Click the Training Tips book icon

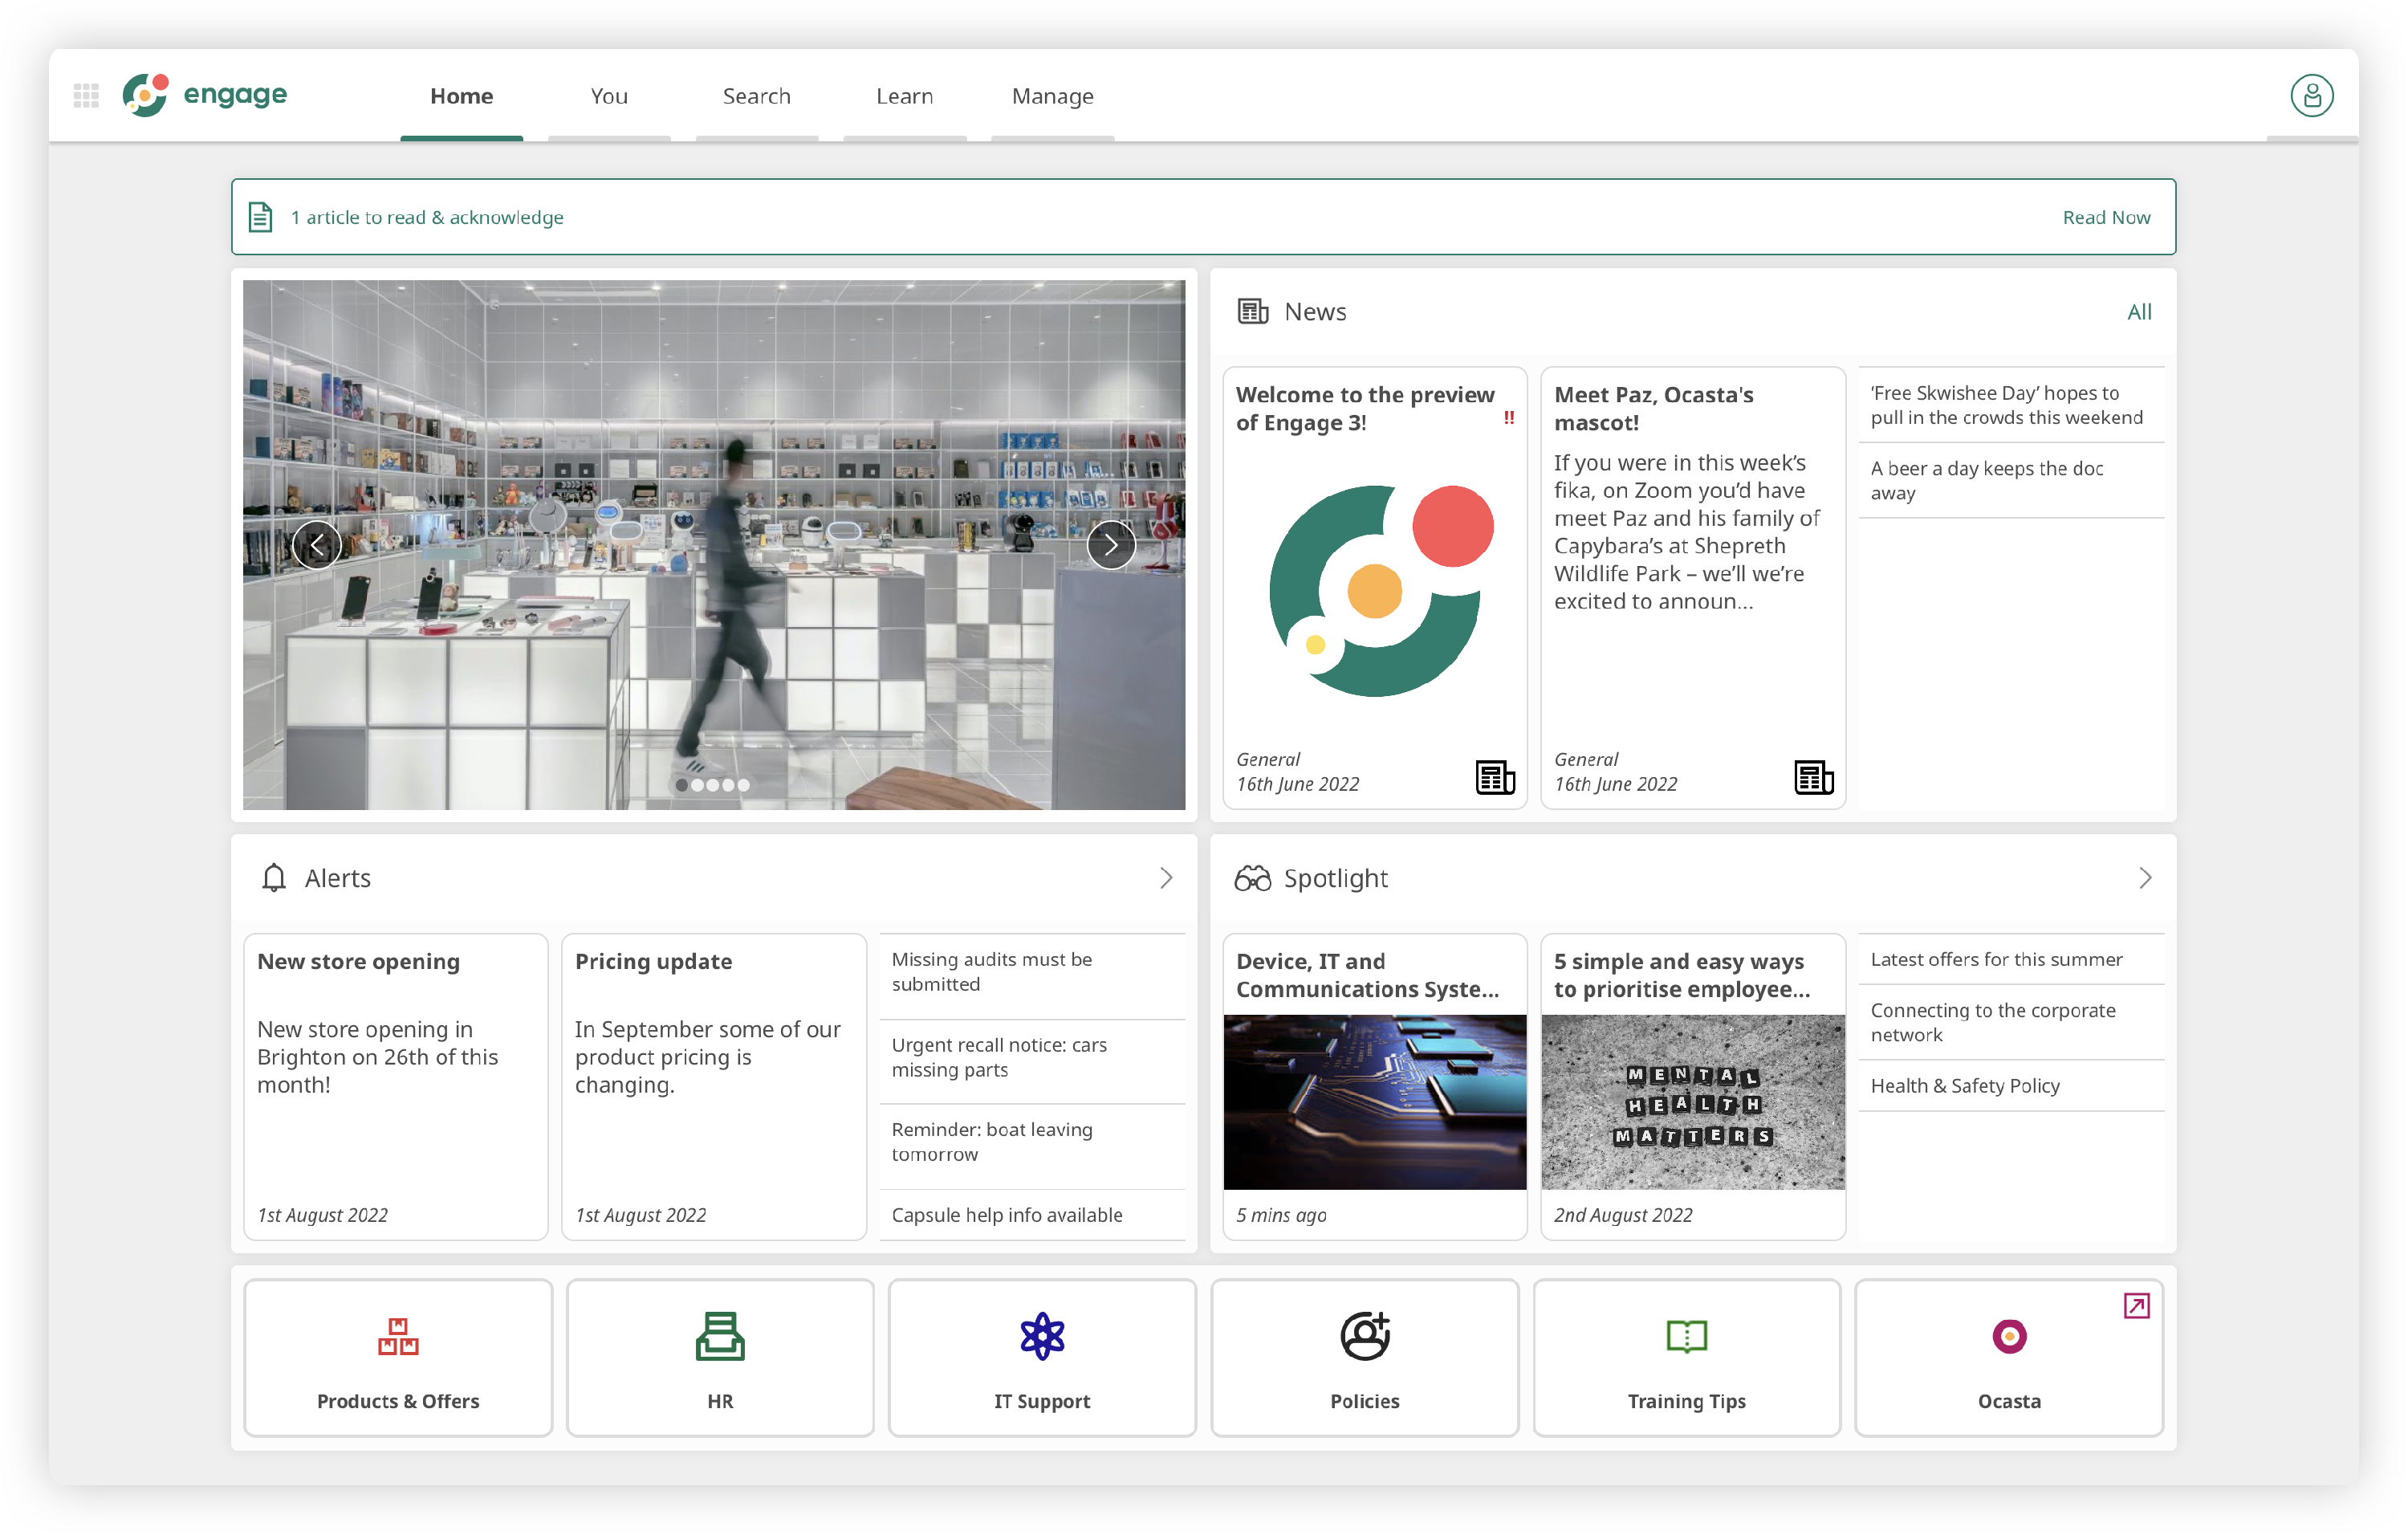click(1686, 1336)
